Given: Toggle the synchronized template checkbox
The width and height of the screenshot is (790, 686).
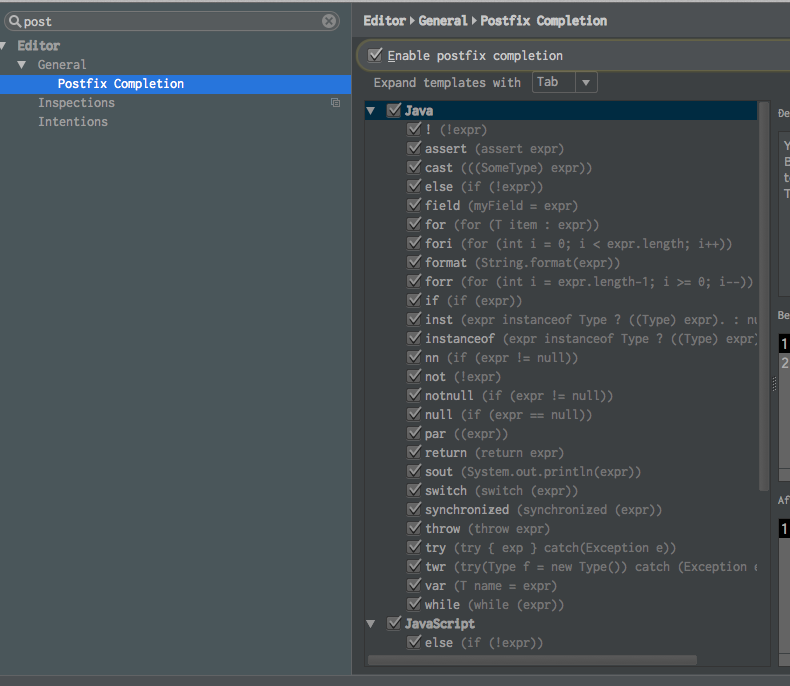Looking at the screenshot, I should tap(414, 509).
